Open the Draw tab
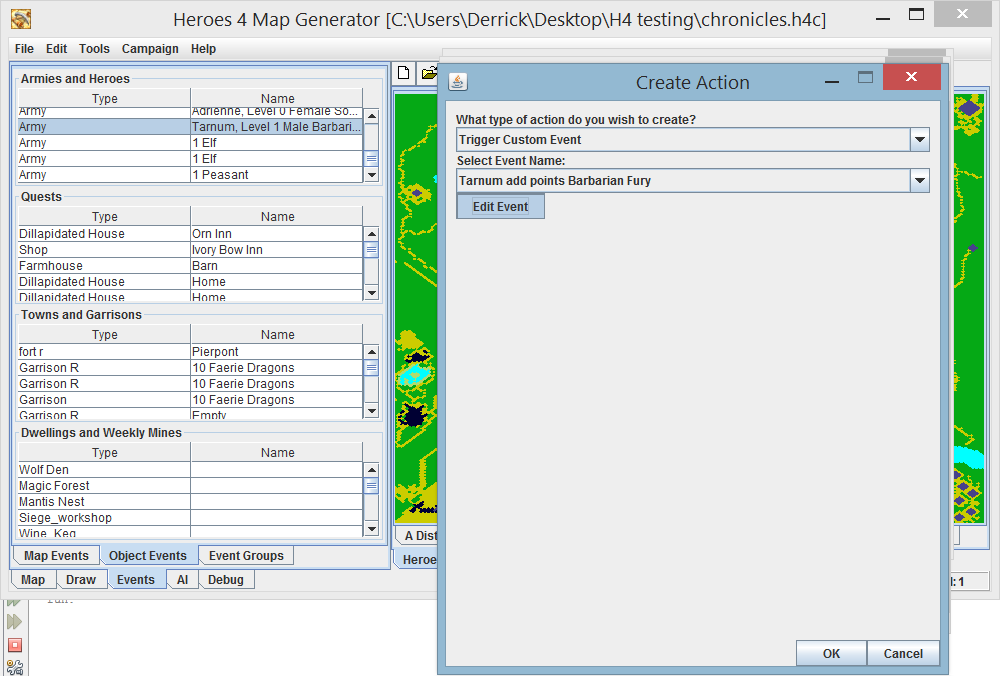Screen dimensions: 1000x676 pos(81,580)
